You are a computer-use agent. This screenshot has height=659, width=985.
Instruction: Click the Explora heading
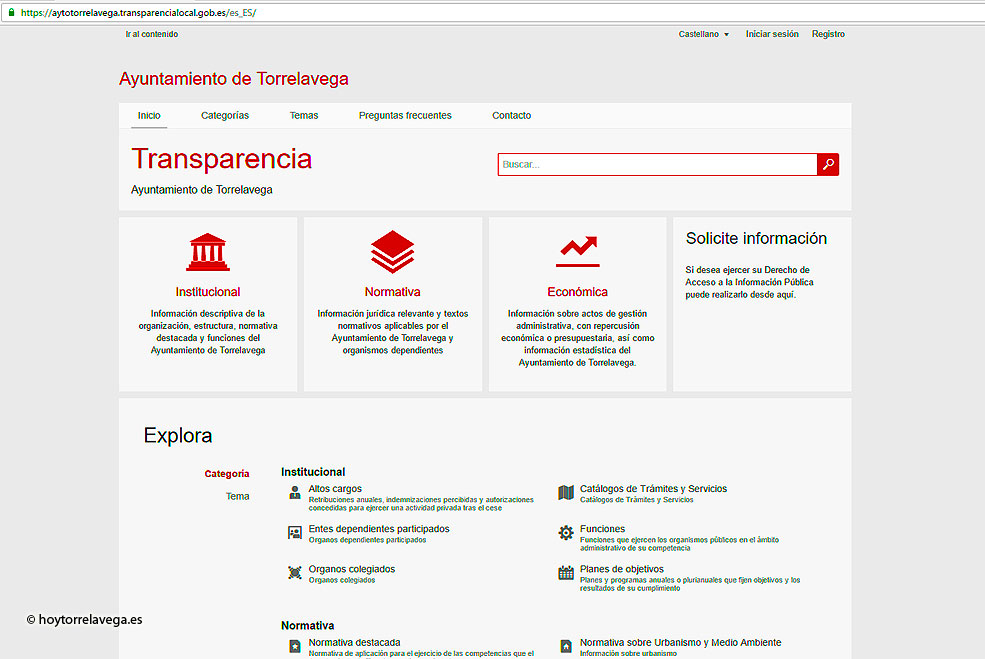tap(178, 435)
